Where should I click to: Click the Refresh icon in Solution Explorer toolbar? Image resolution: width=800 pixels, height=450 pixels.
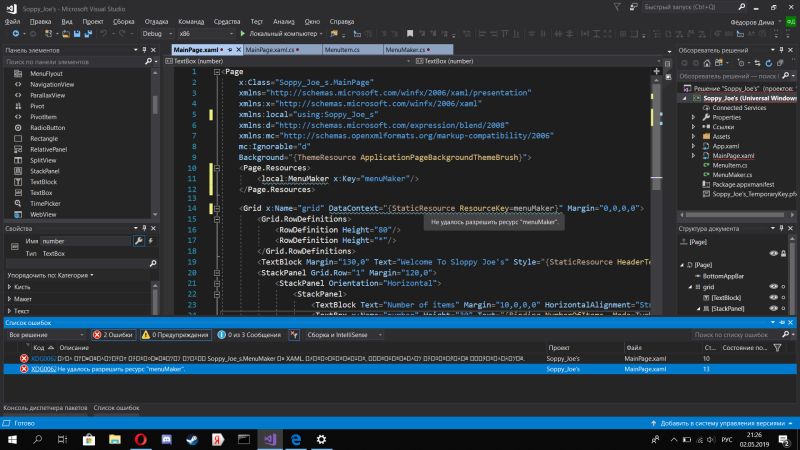769,63
